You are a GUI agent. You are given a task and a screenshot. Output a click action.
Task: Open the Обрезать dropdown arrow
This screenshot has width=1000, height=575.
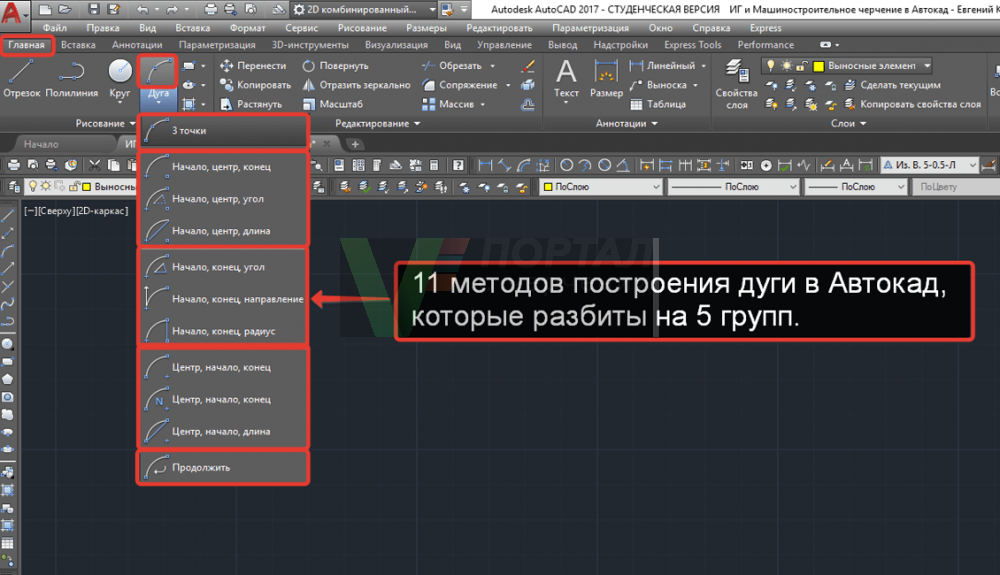[492, 66]
